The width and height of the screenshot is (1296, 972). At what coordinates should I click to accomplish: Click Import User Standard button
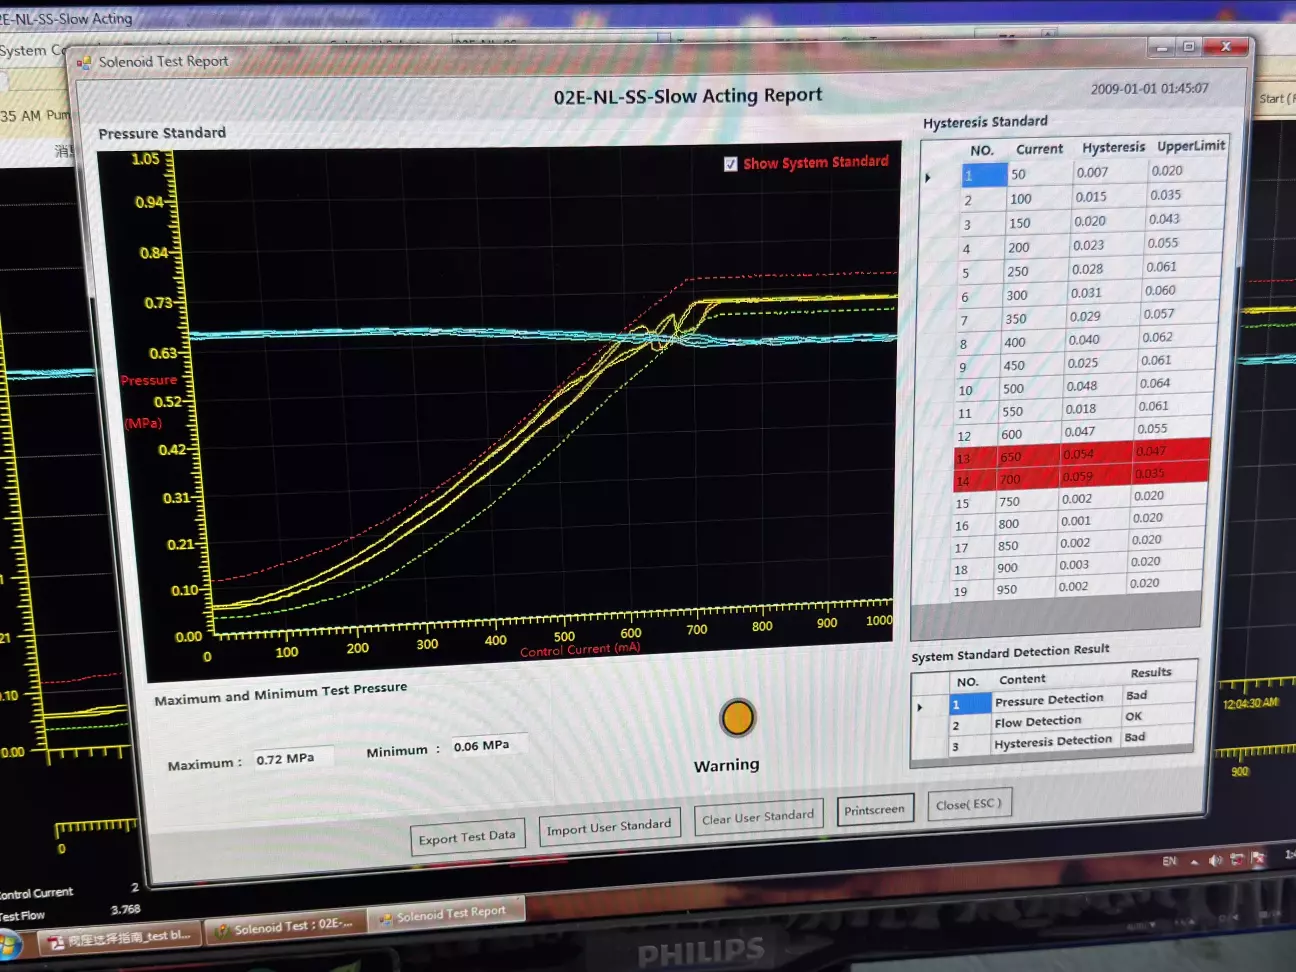point(608,827)
